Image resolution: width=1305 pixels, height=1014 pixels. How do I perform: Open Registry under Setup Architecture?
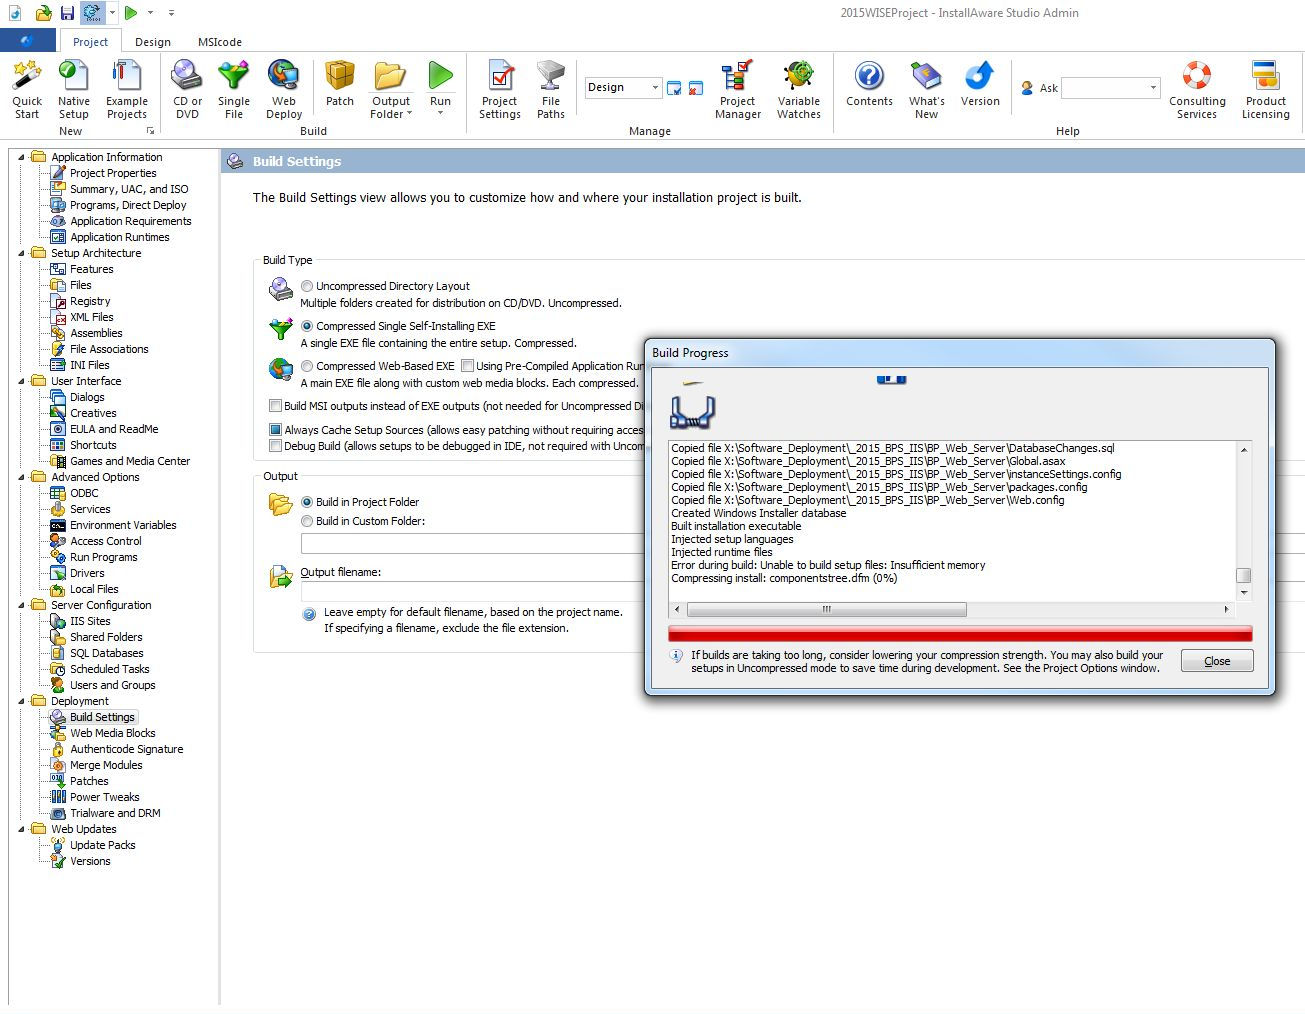[x=90, y=301]
